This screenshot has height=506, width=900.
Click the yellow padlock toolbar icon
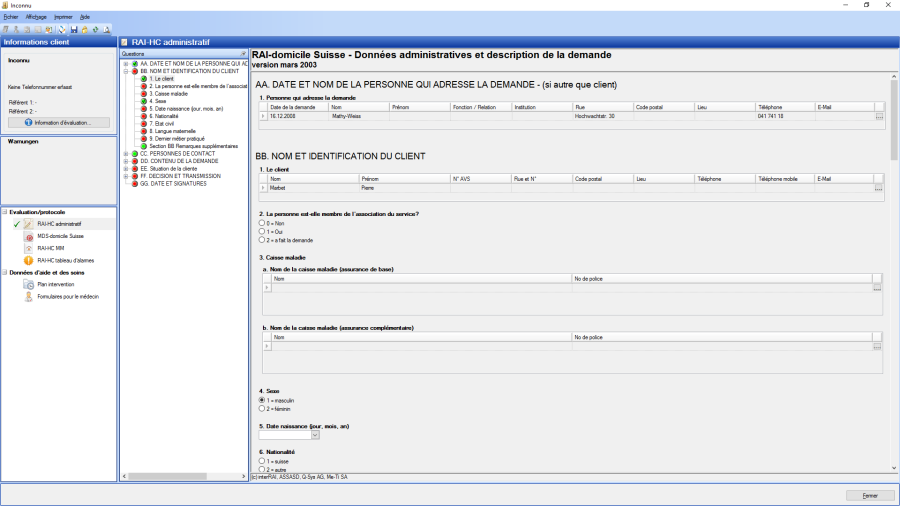click(84, 29)
